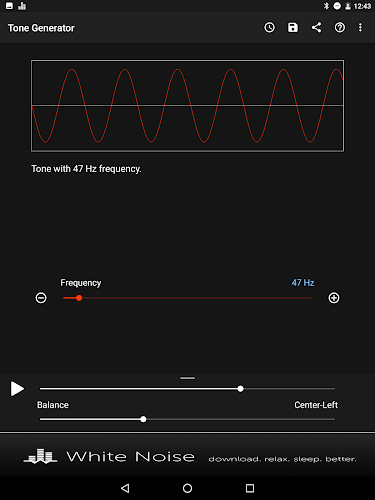Go back with Android back button
Screen dimensions: 375x500
125,488
